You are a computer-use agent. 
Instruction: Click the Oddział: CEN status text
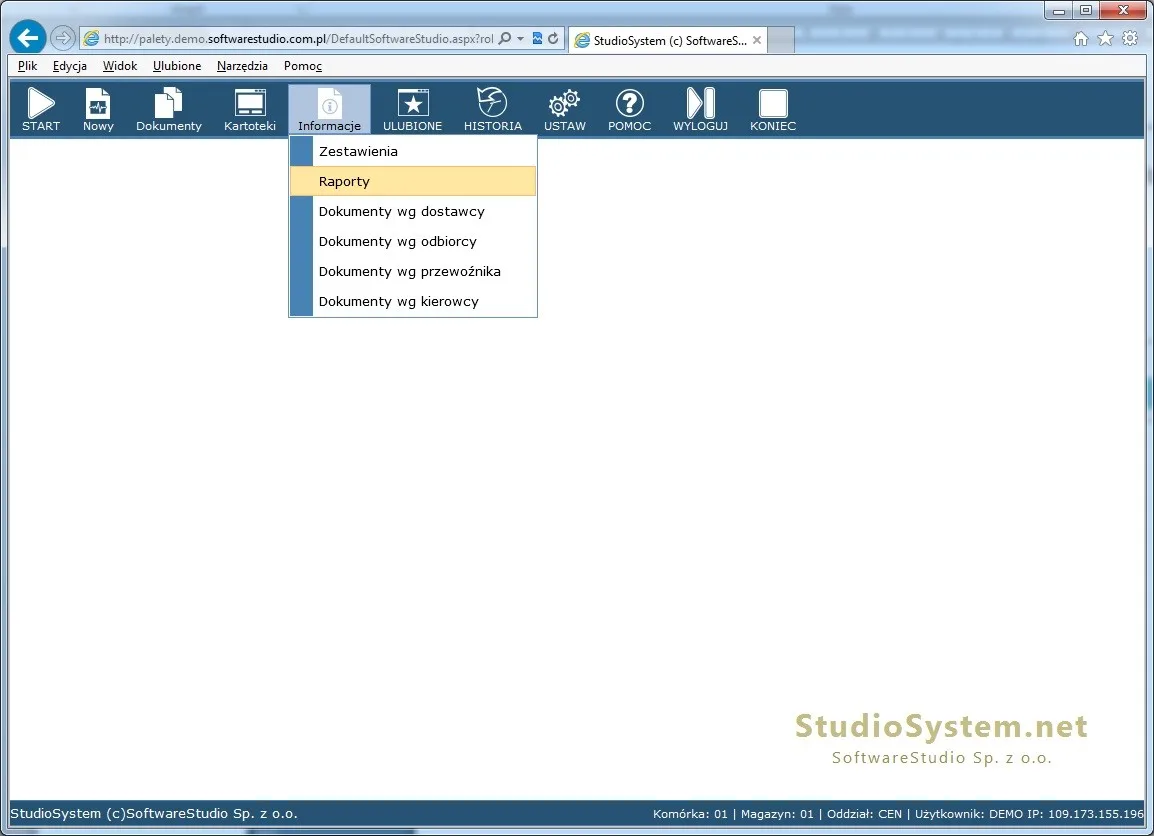pyautogui.click(x=864, y=814)
